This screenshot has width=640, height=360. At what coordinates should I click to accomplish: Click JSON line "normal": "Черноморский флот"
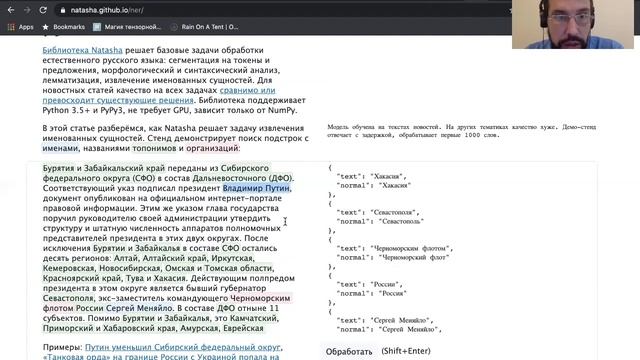(393, 258)
